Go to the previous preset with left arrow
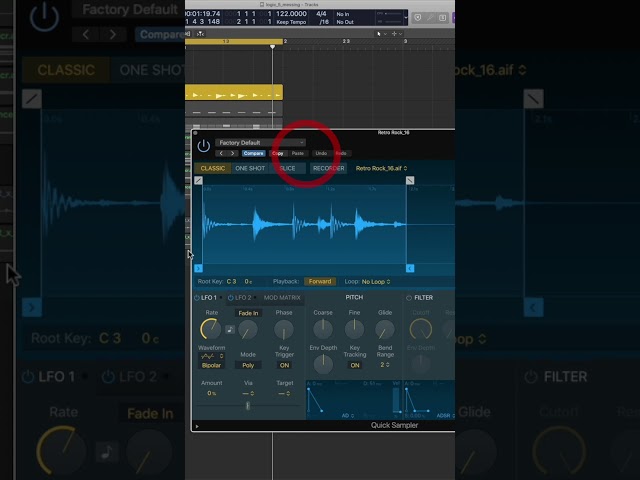The width and height of the screenshot is (640, 480). point(221,153)
